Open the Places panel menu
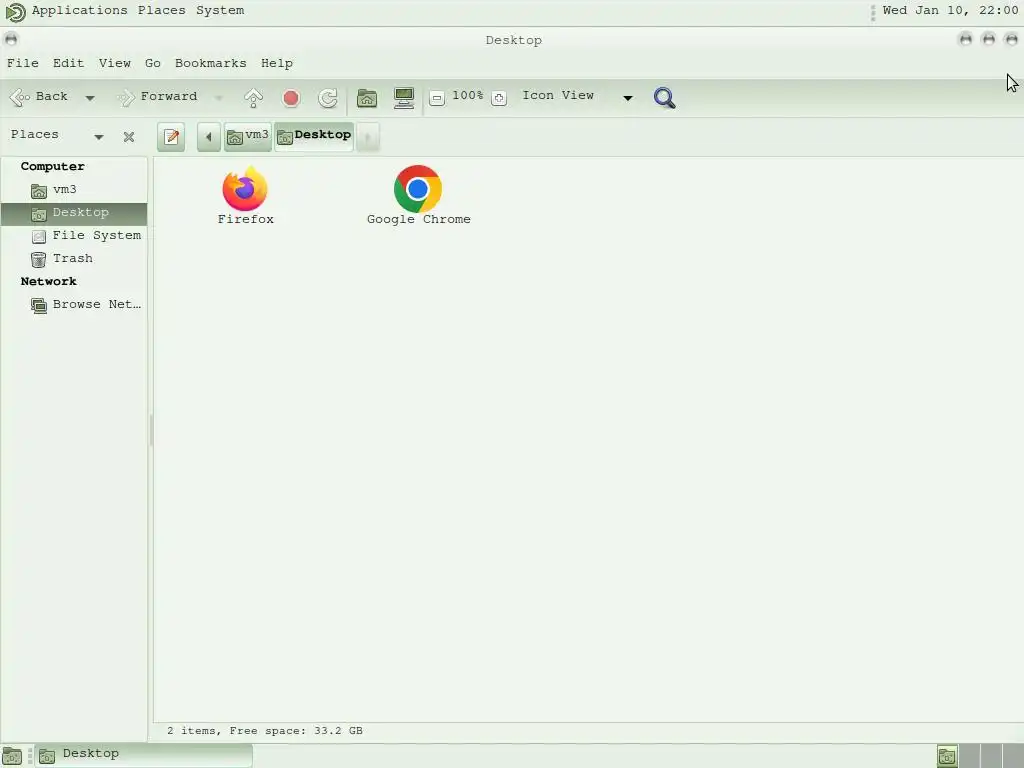Viewport: 1024px width, 768px height. pos(161,10)
